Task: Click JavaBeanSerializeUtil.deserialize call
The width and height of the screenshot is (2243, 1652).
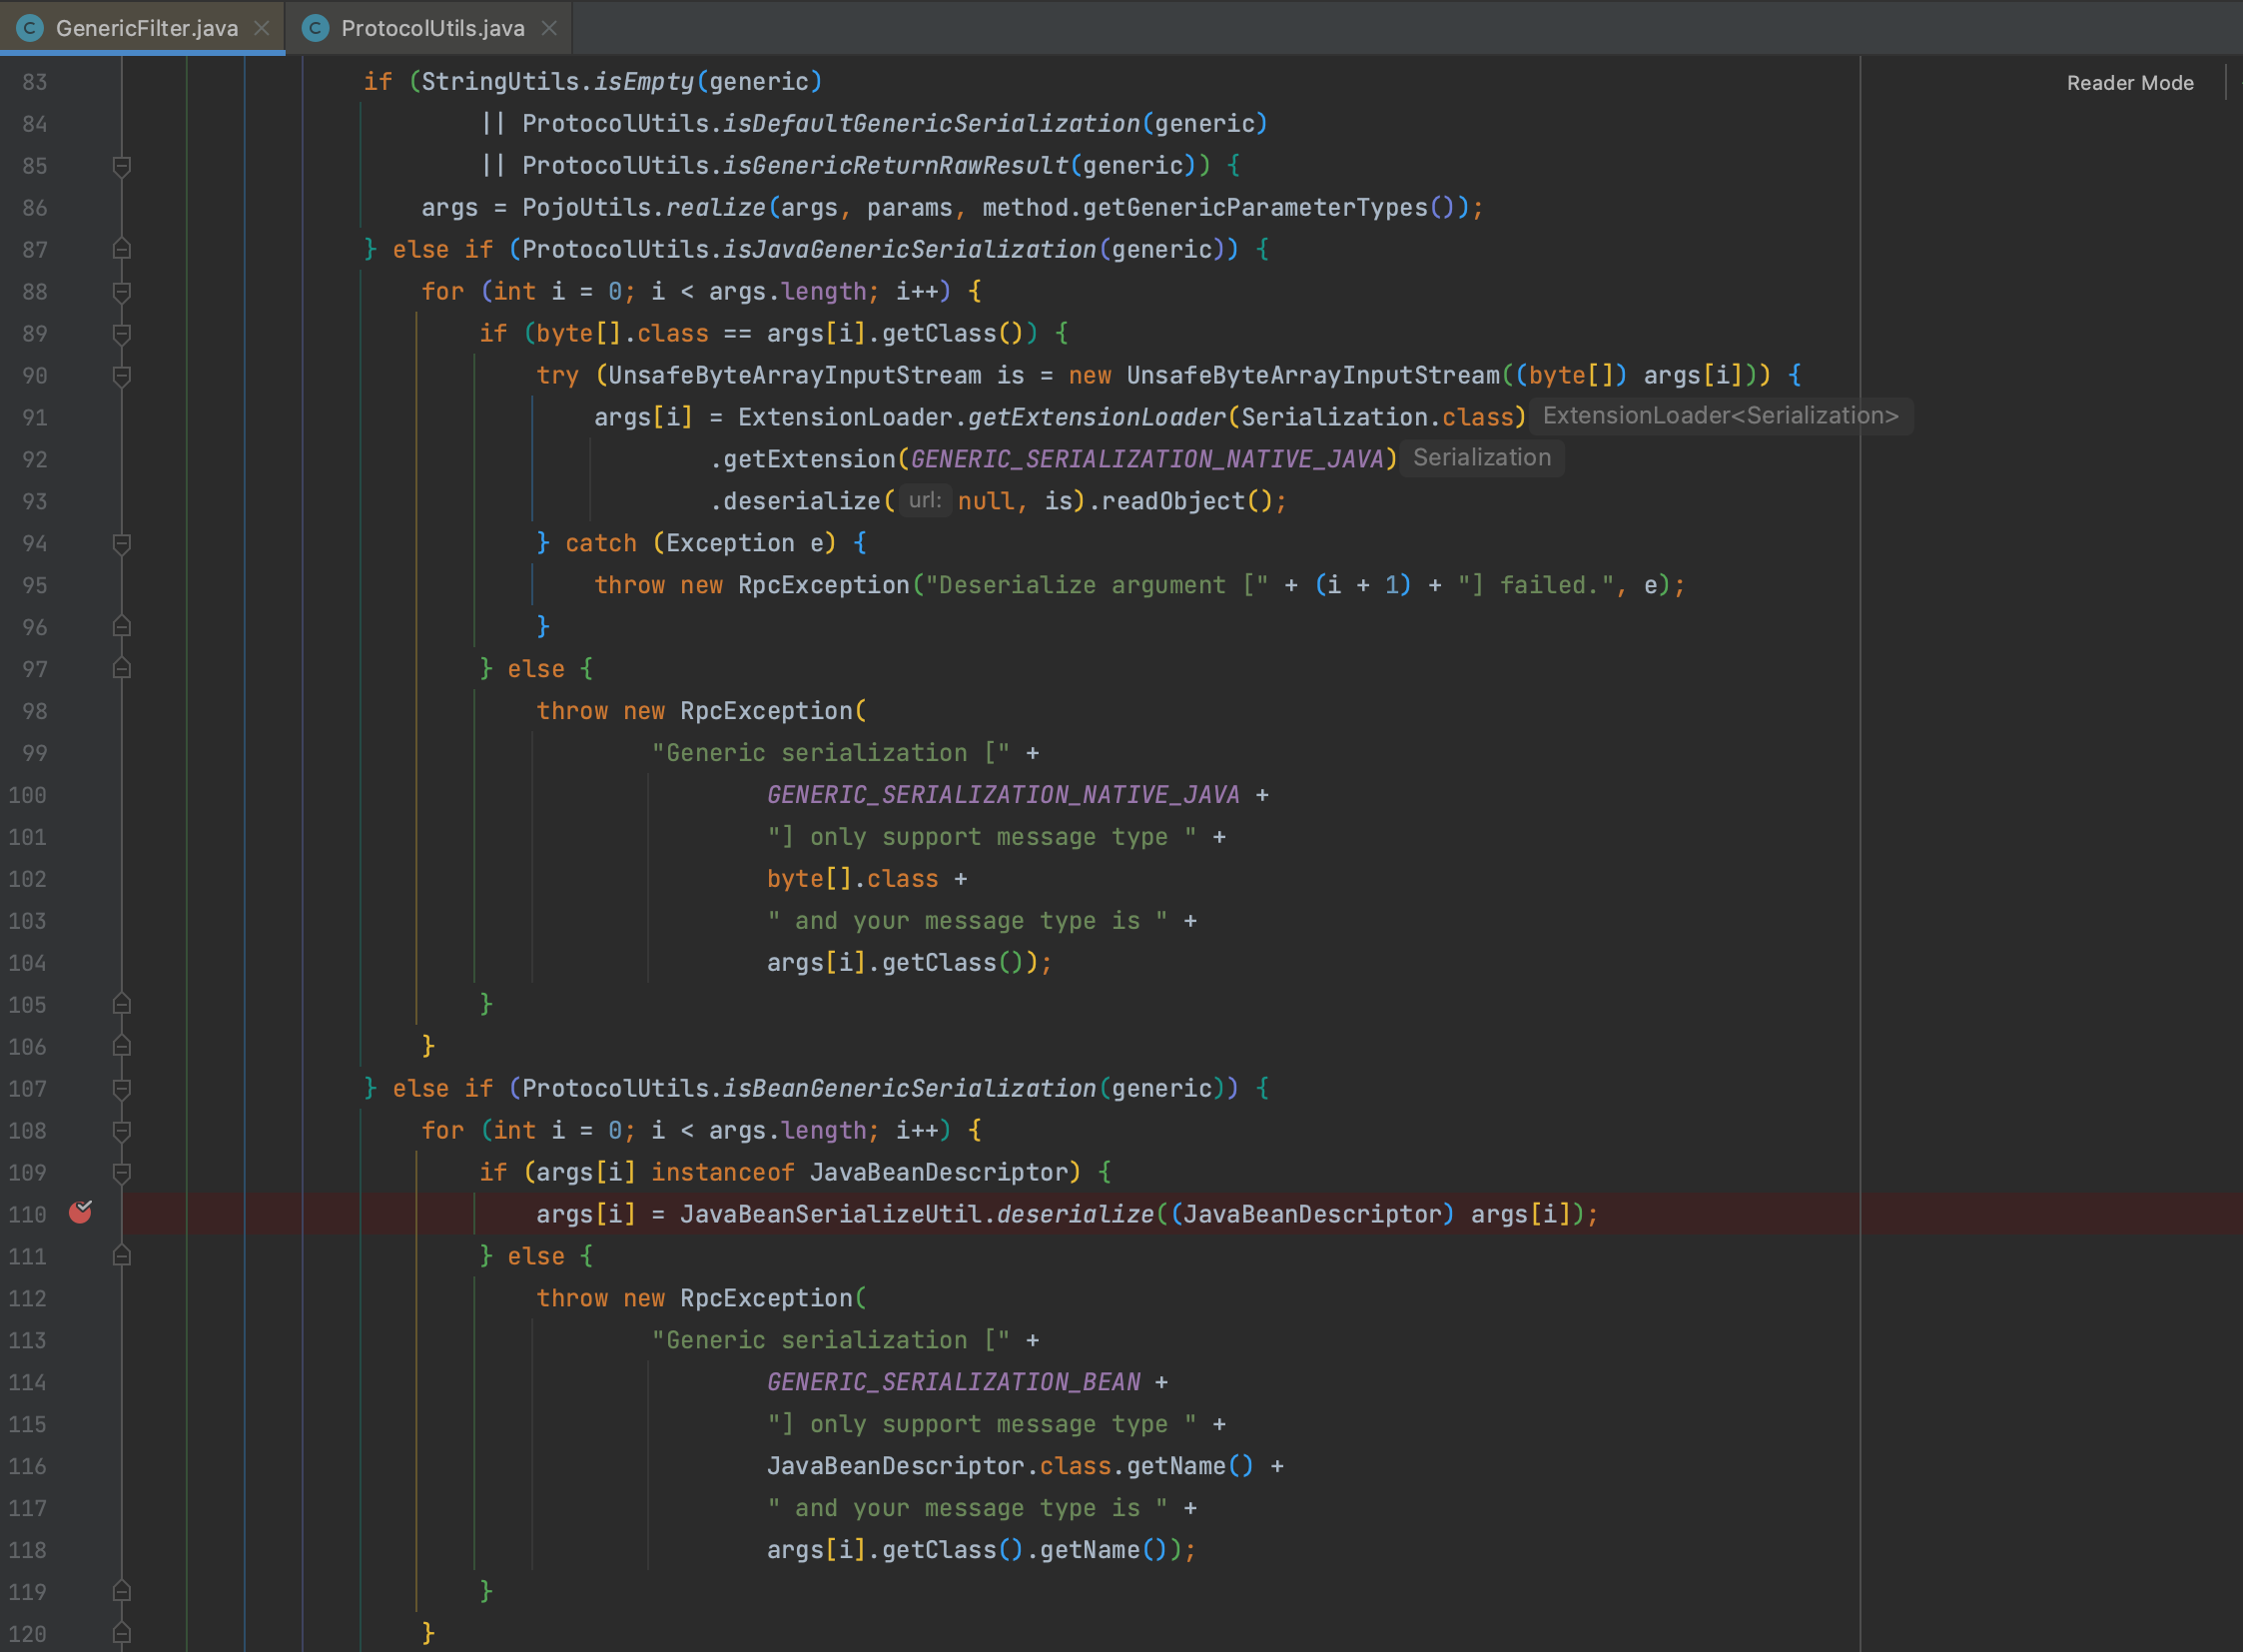Action: [917, 1214]
